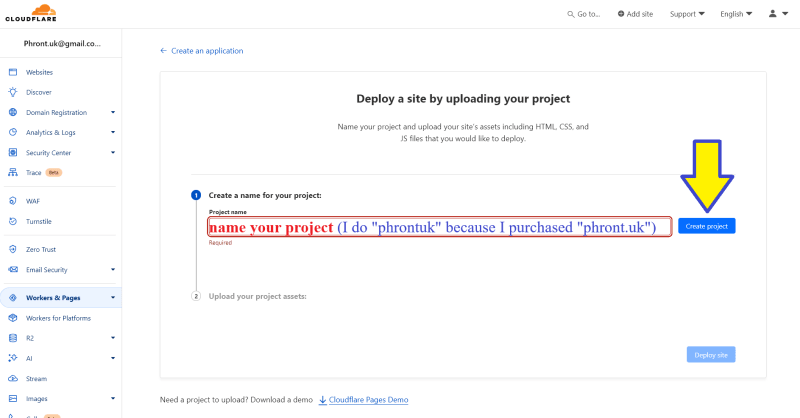The image size is (800, 418).
Task: Open the WAF menu item label
Action: point(33,201)
